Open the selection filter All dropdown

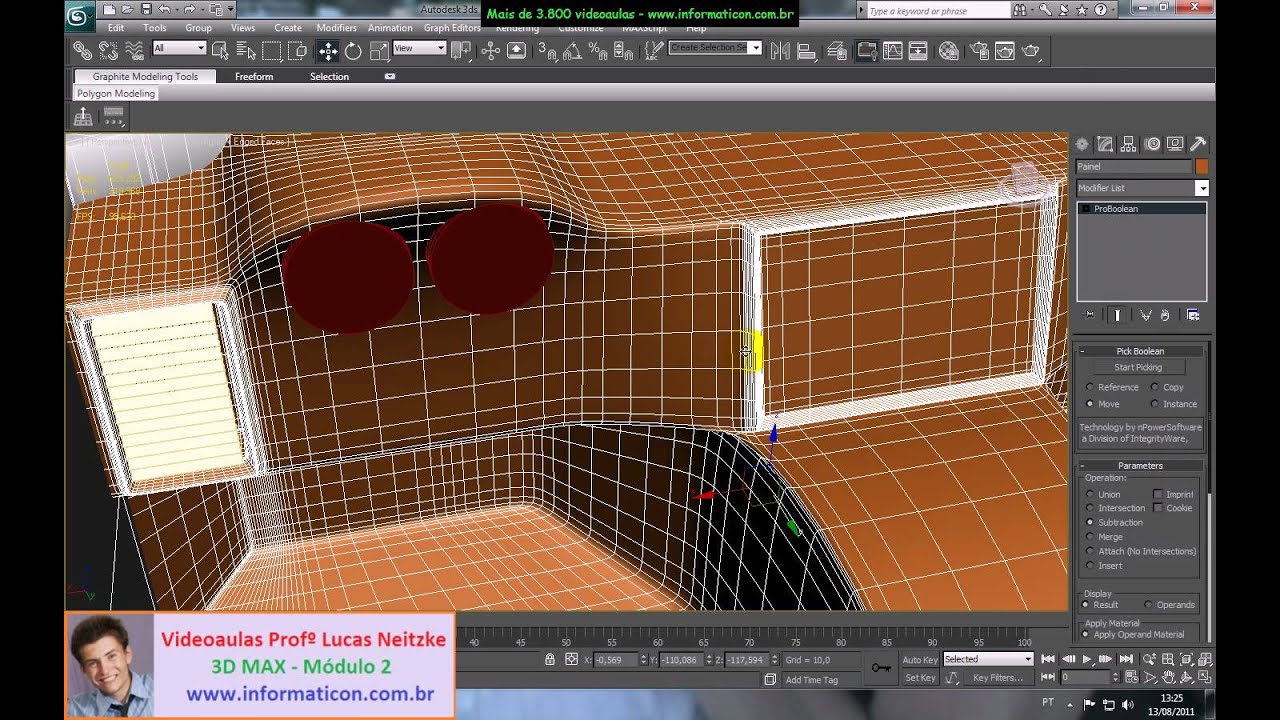[179, 48]
